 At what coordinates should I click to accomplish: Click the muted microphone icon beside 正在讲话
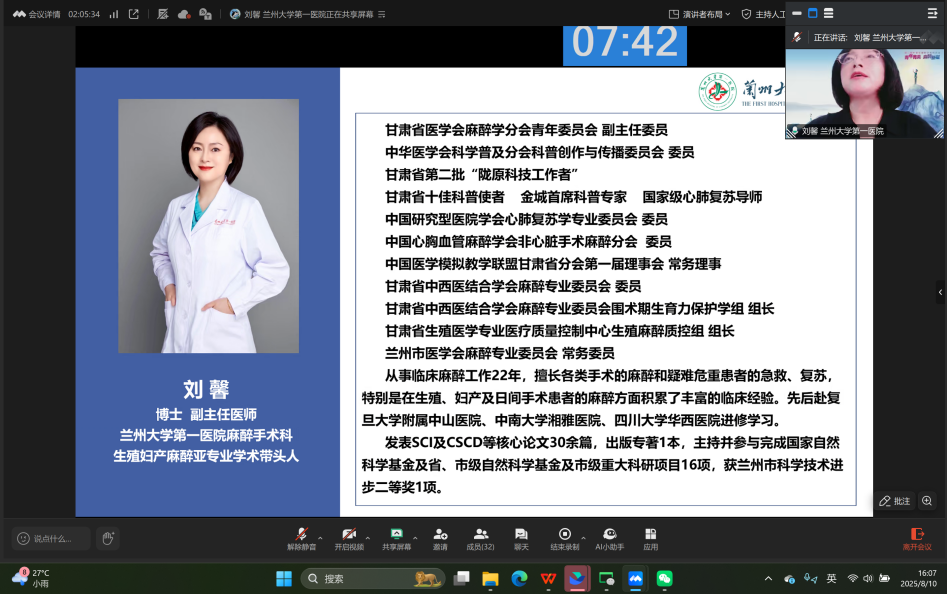click(x=797, y=37)
